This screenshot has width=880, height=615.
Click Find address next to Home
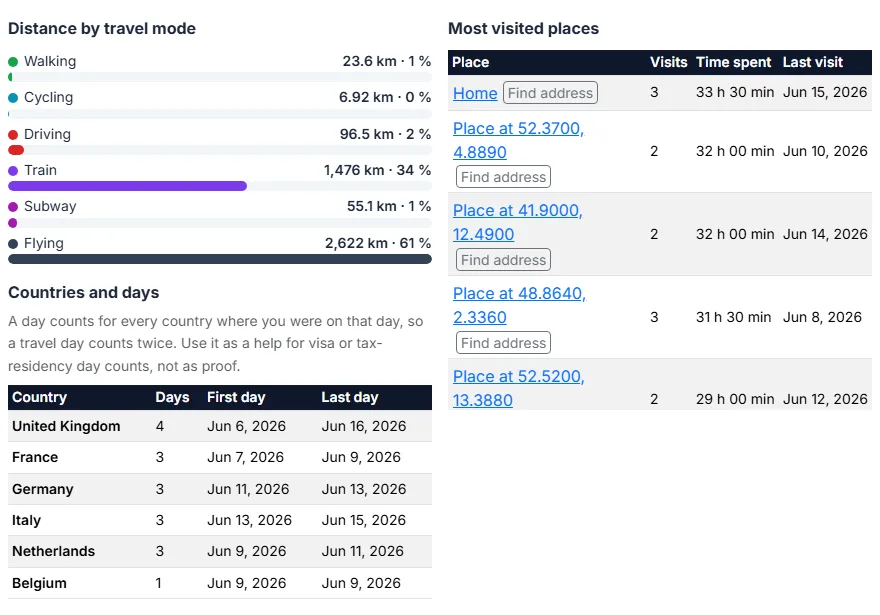click(x=550, y=93)
